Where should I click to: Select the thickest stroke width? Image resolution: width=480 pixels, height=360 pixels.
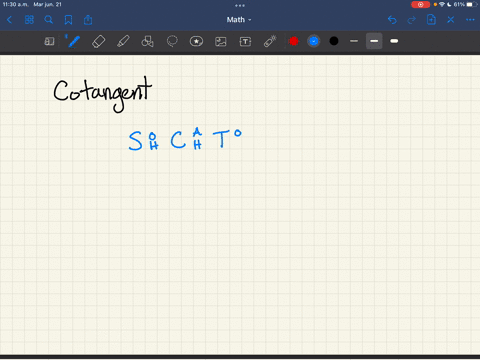[394, 41]
